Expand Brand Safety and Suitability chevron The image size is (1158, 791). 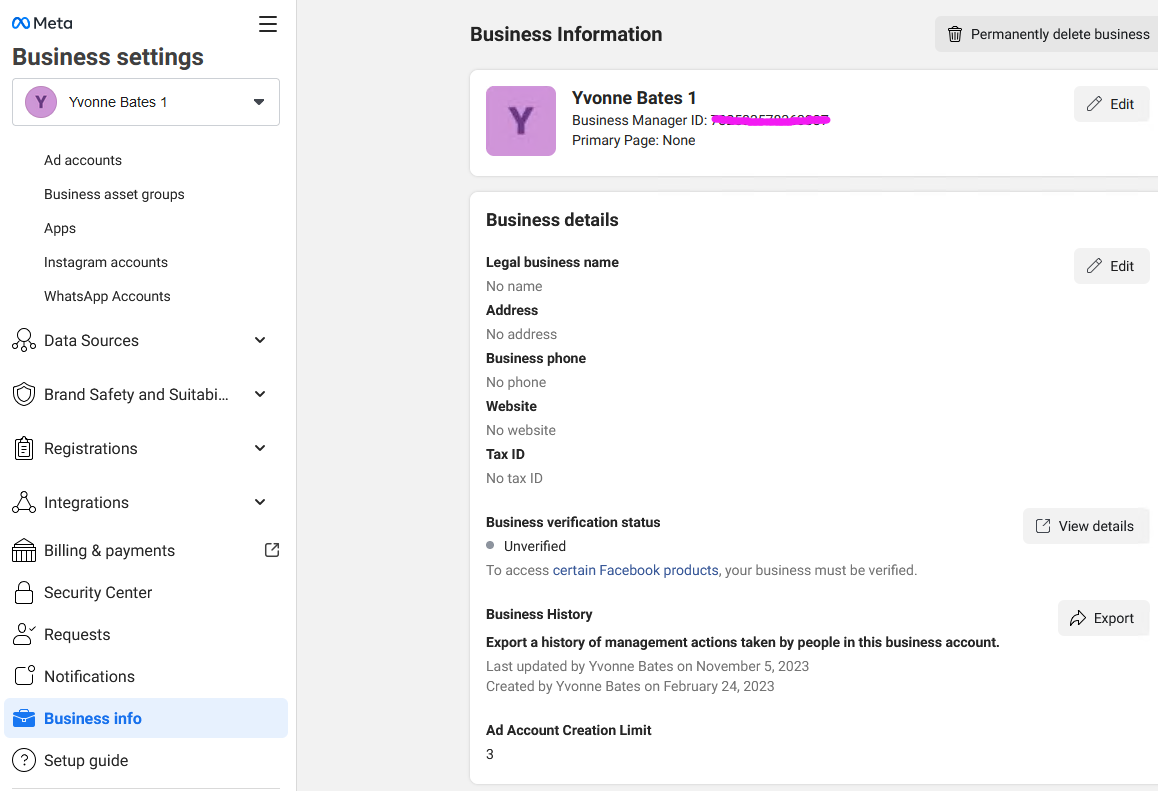point(260,394)
